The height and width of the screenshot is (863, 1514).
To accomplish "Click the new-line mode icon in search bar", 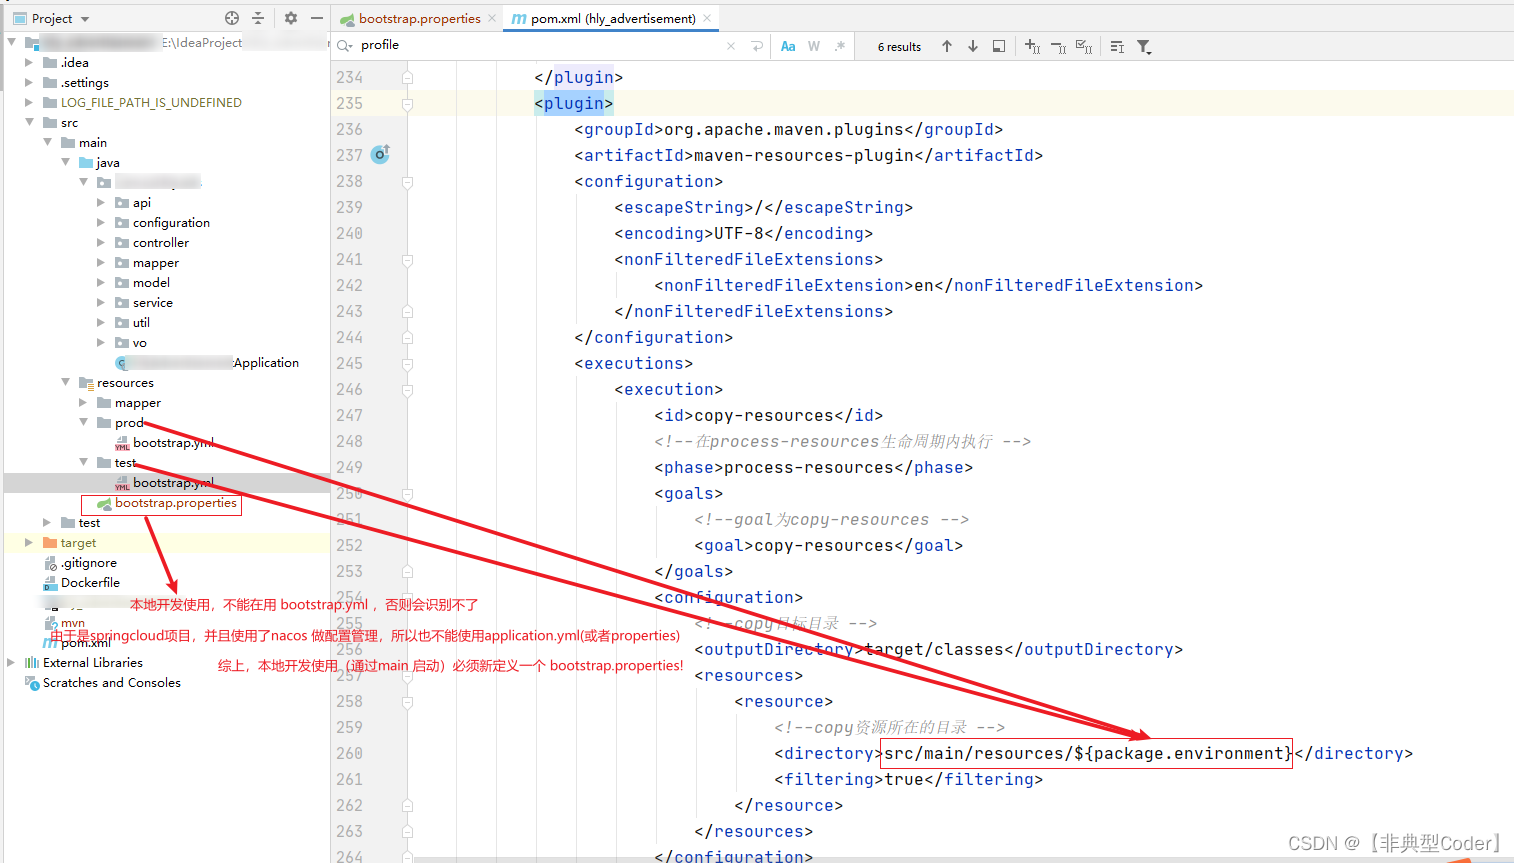I will click(x=1117, y=46).
